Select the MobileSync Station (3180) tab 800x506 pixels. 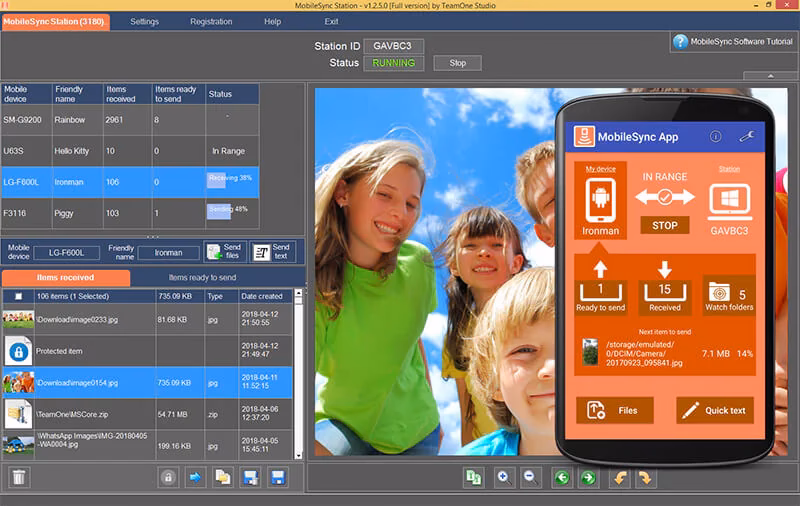[x=55, y=22]
